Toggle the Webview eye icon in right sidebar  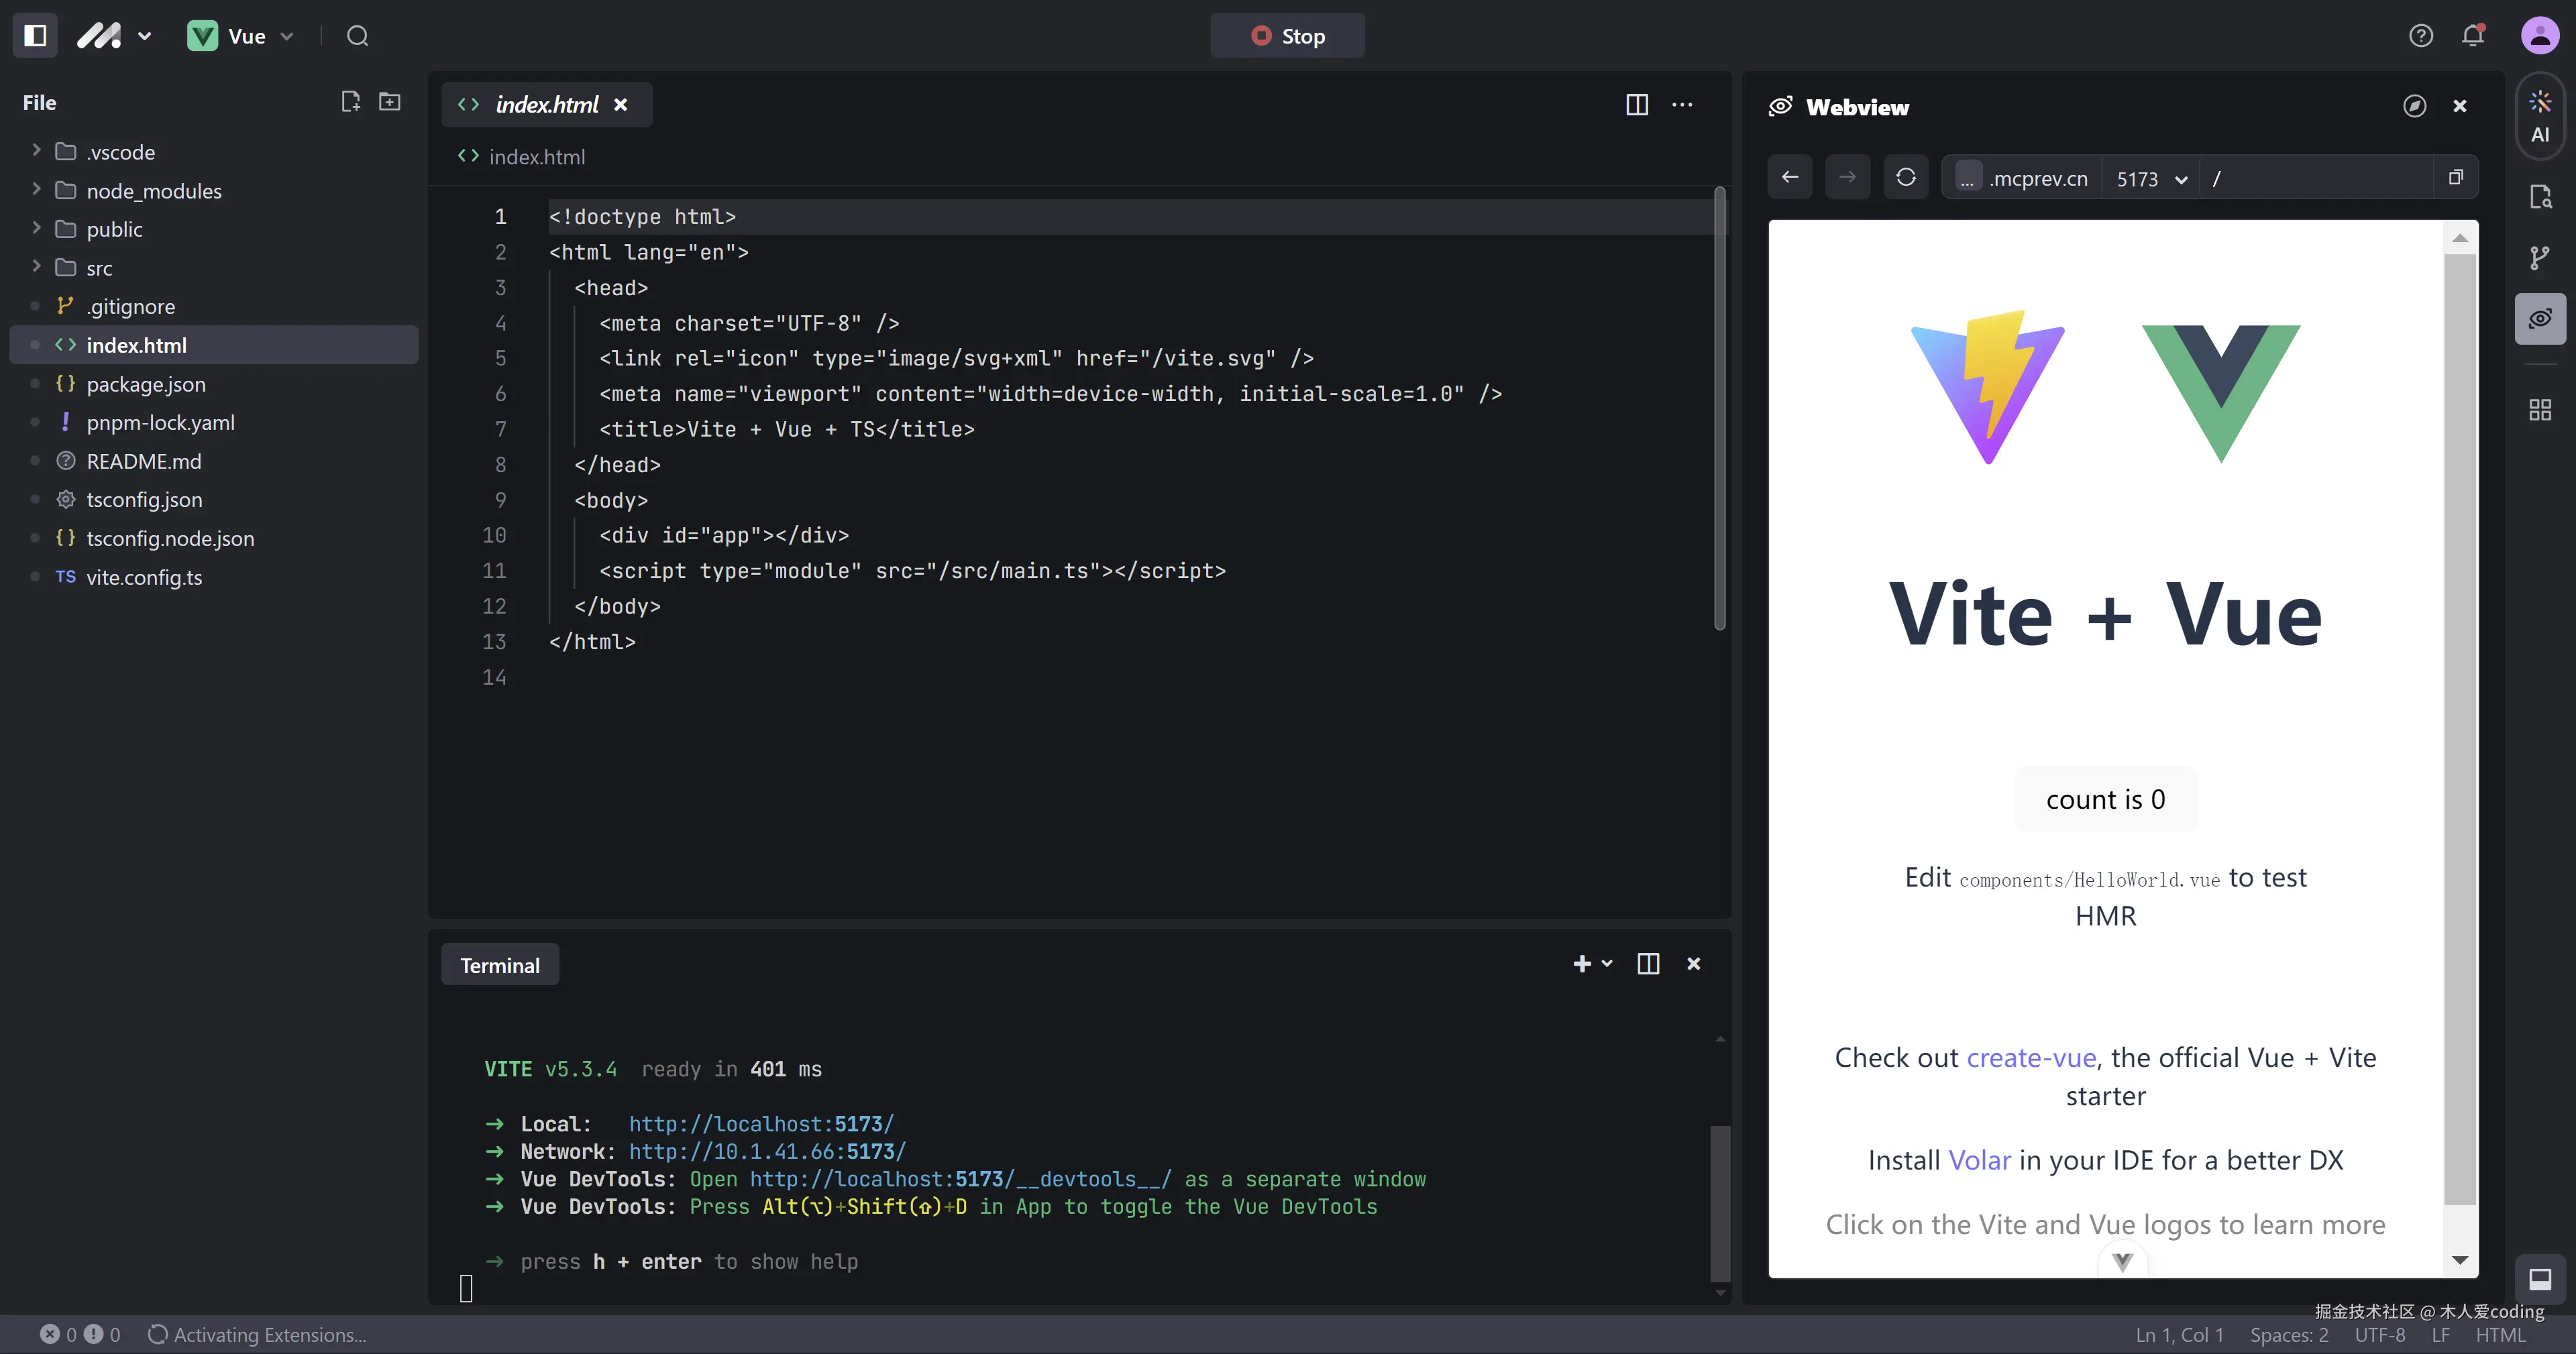pos(2540,319)
